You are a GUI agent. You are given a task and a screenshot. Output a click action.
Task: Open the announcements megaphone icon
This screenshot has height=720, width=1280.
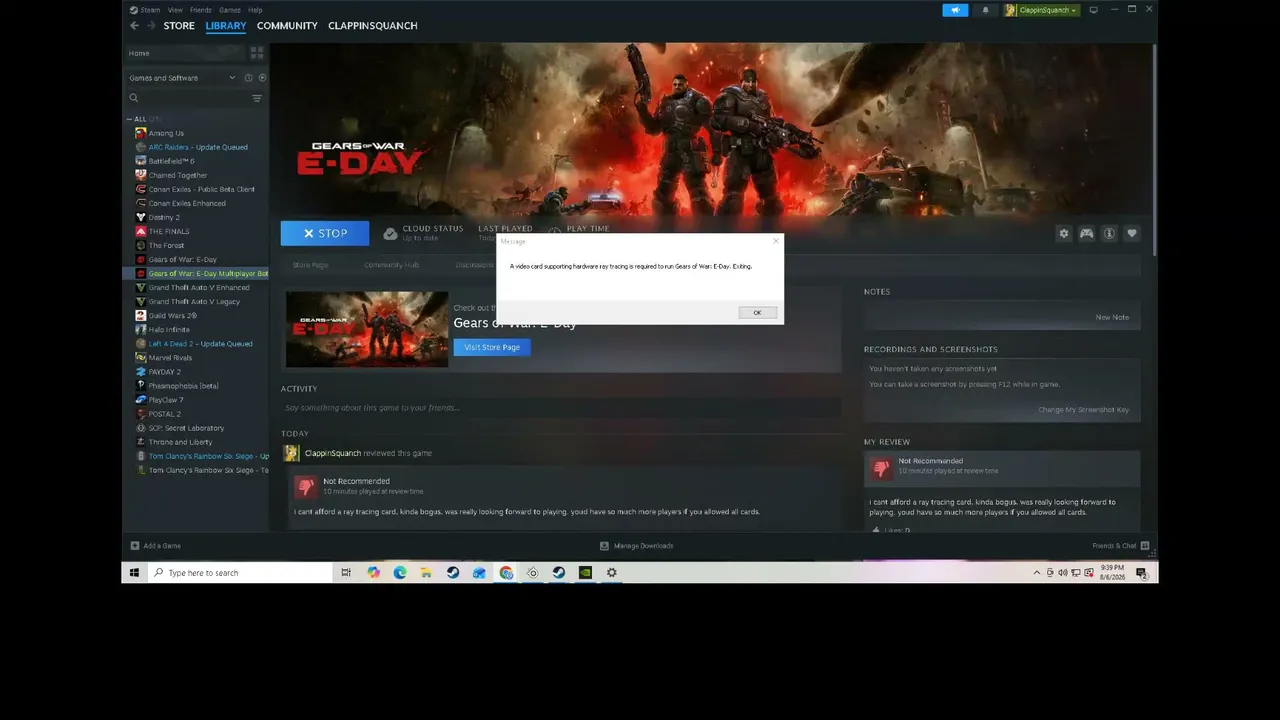[955, 10]
